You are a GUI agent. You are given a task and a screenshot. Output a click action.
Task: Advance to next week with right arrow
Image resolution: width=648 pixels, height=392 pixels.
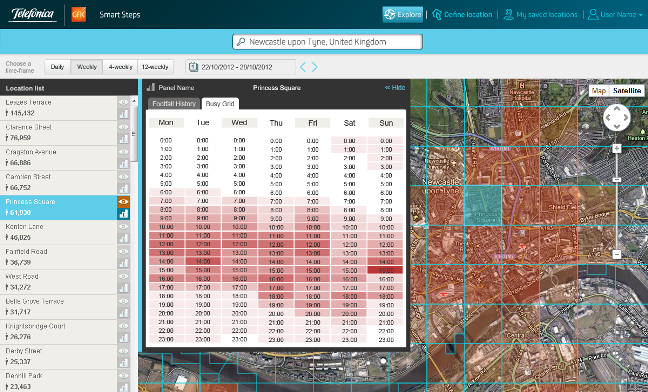tap(314, 67)
